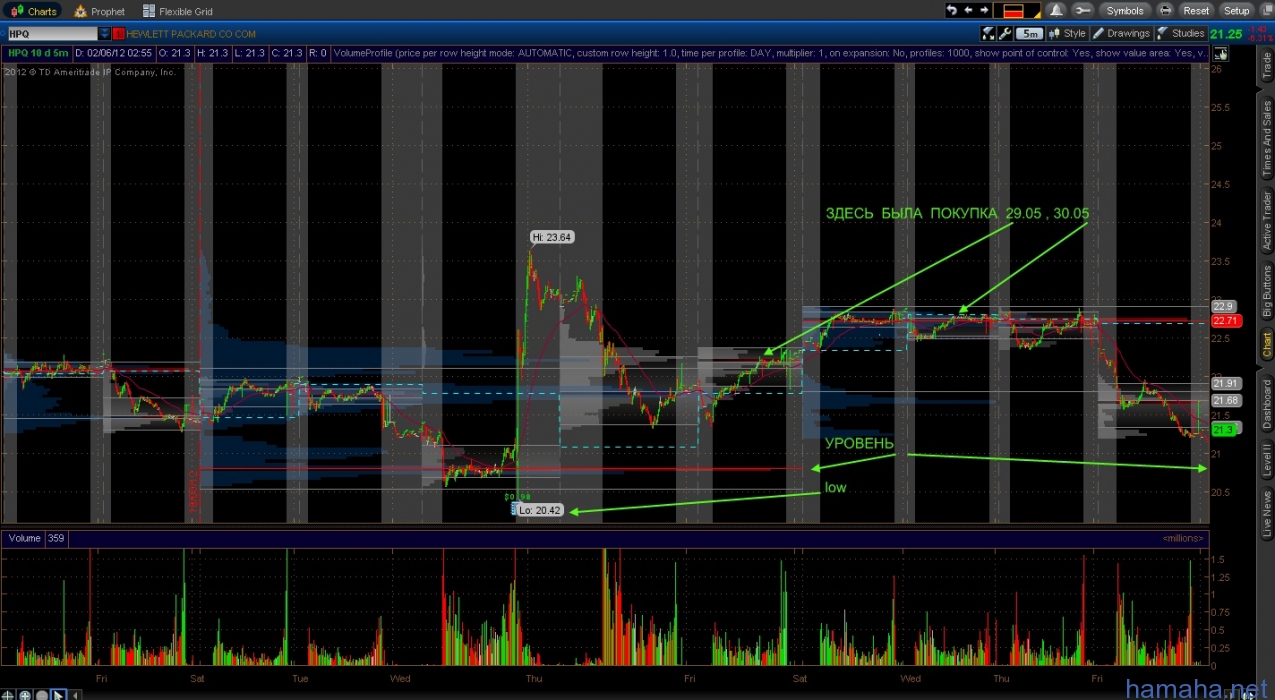The width and height of the screenshot is (1275, 700).
Task: Open the Live News sidebar tab
Action: (x=1266, y=514)
